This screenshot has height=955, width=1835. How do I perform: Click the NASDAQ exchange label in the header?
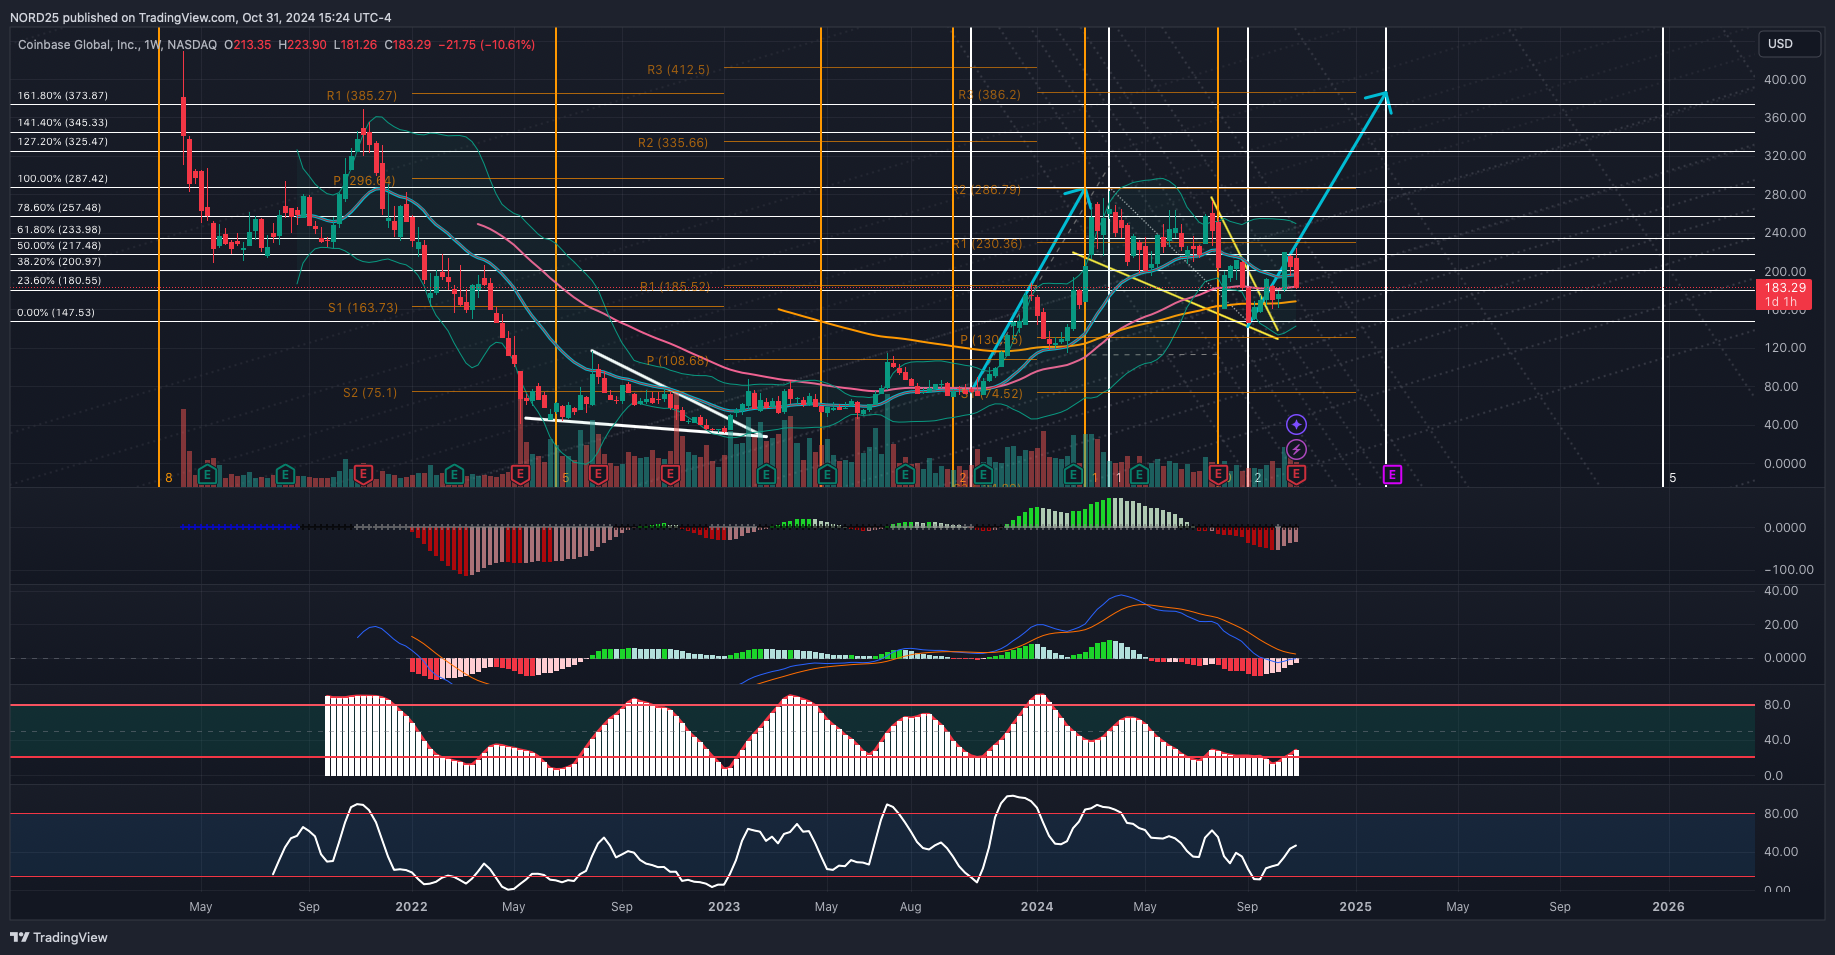pos(192,45)
